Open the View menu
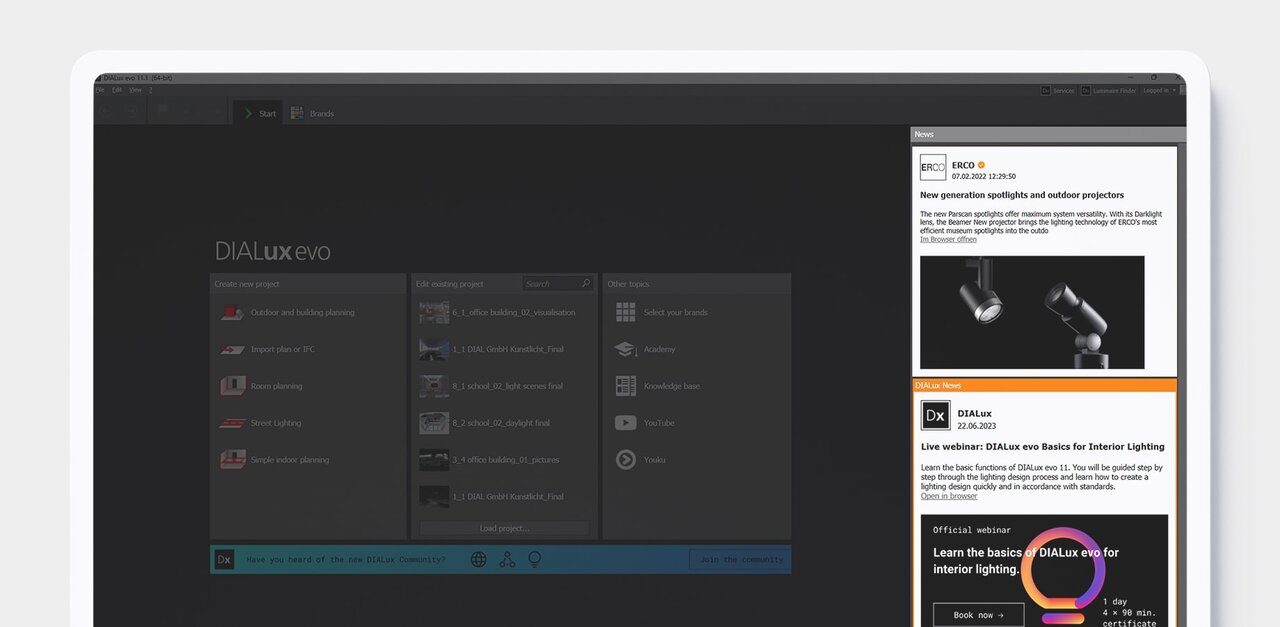1280x627 pixels. click(x=135, y=90)
